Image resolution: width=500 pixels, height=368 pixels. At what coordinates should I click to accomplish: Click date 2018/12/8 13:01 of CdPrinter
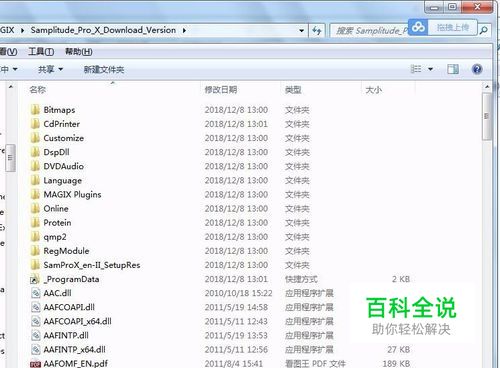[236, 124]
